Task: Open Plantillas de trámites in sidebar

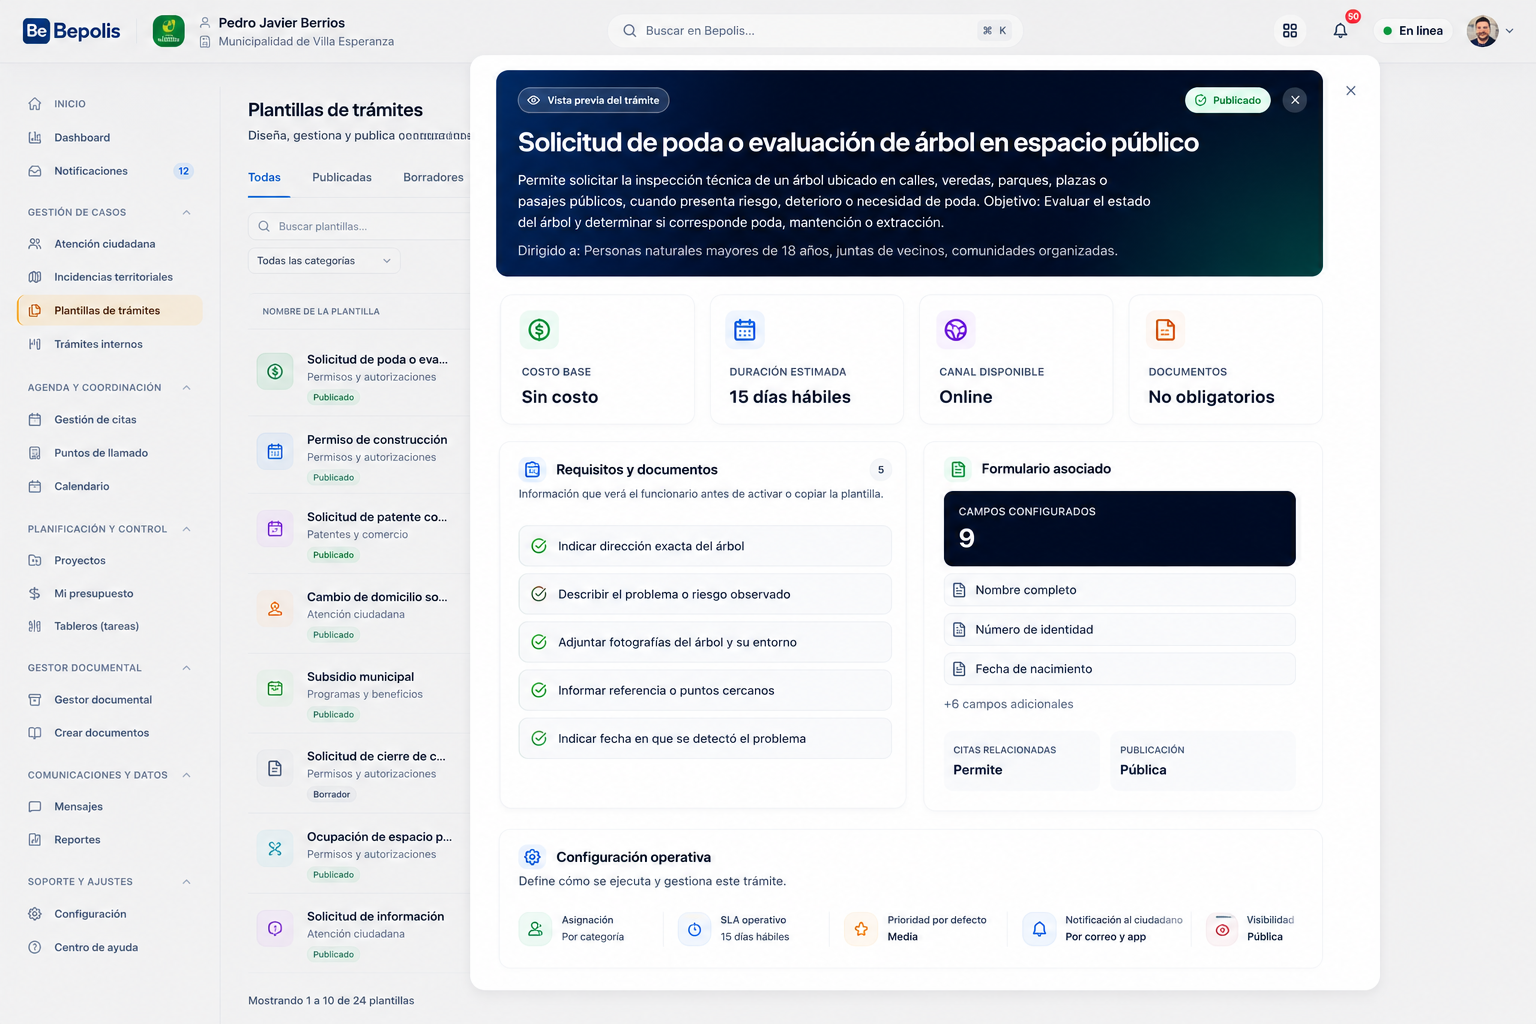Action: coord(110,310)
